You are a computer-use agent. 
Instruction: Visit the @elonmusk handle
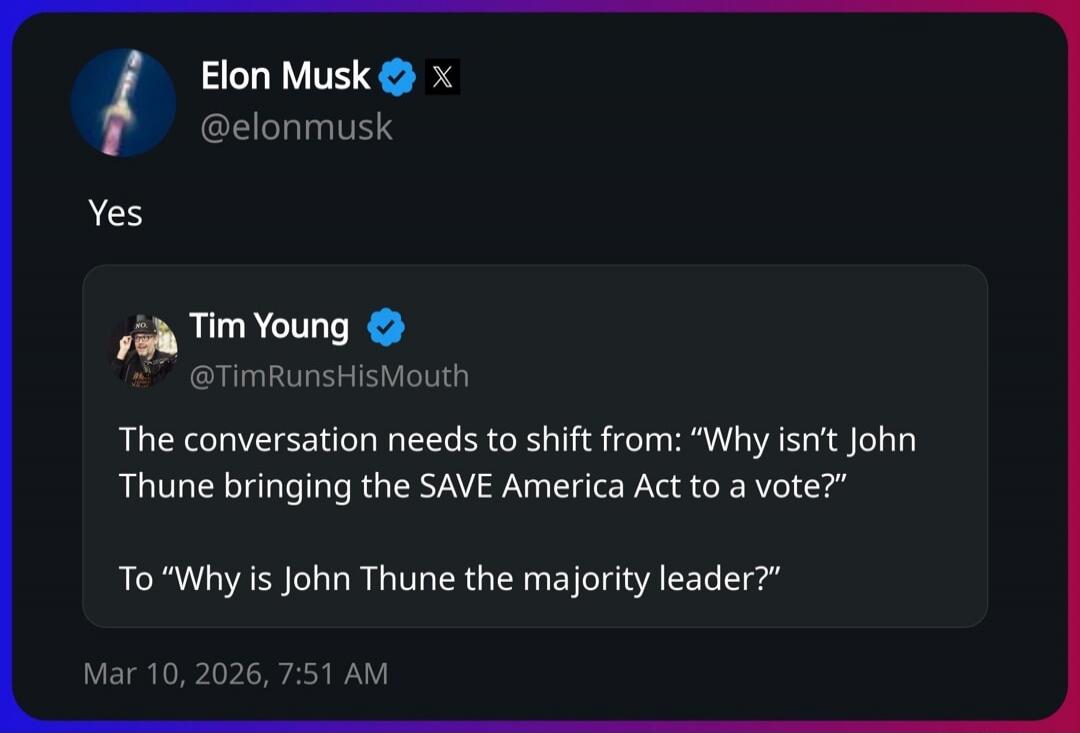pyautogui.click(x=297, y=127)
